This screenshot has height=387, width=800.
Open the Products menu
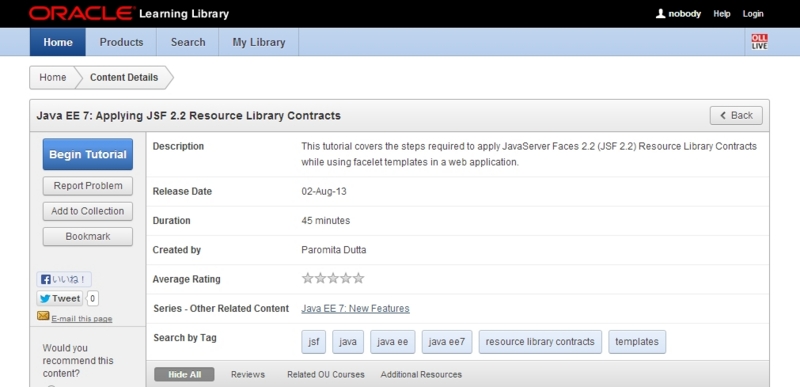tap(121, 42)
